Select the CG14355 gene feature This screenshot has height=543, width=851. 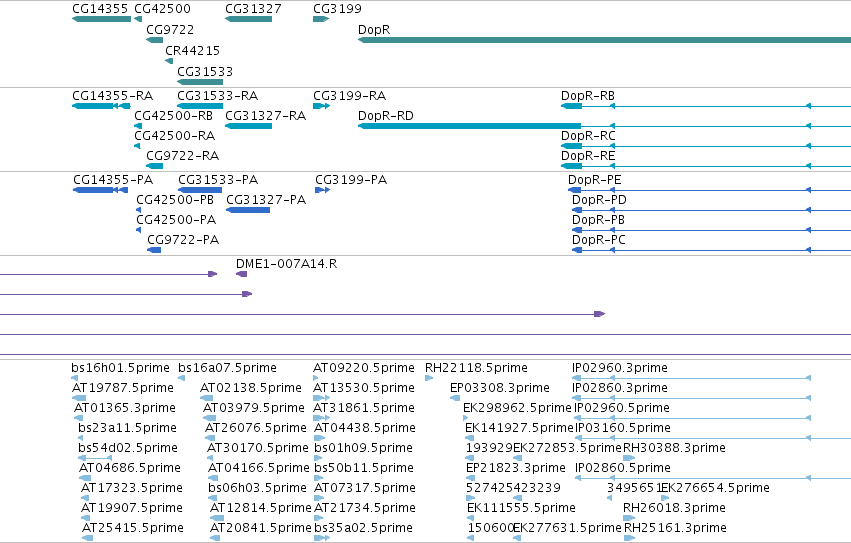tap(101, 19)
